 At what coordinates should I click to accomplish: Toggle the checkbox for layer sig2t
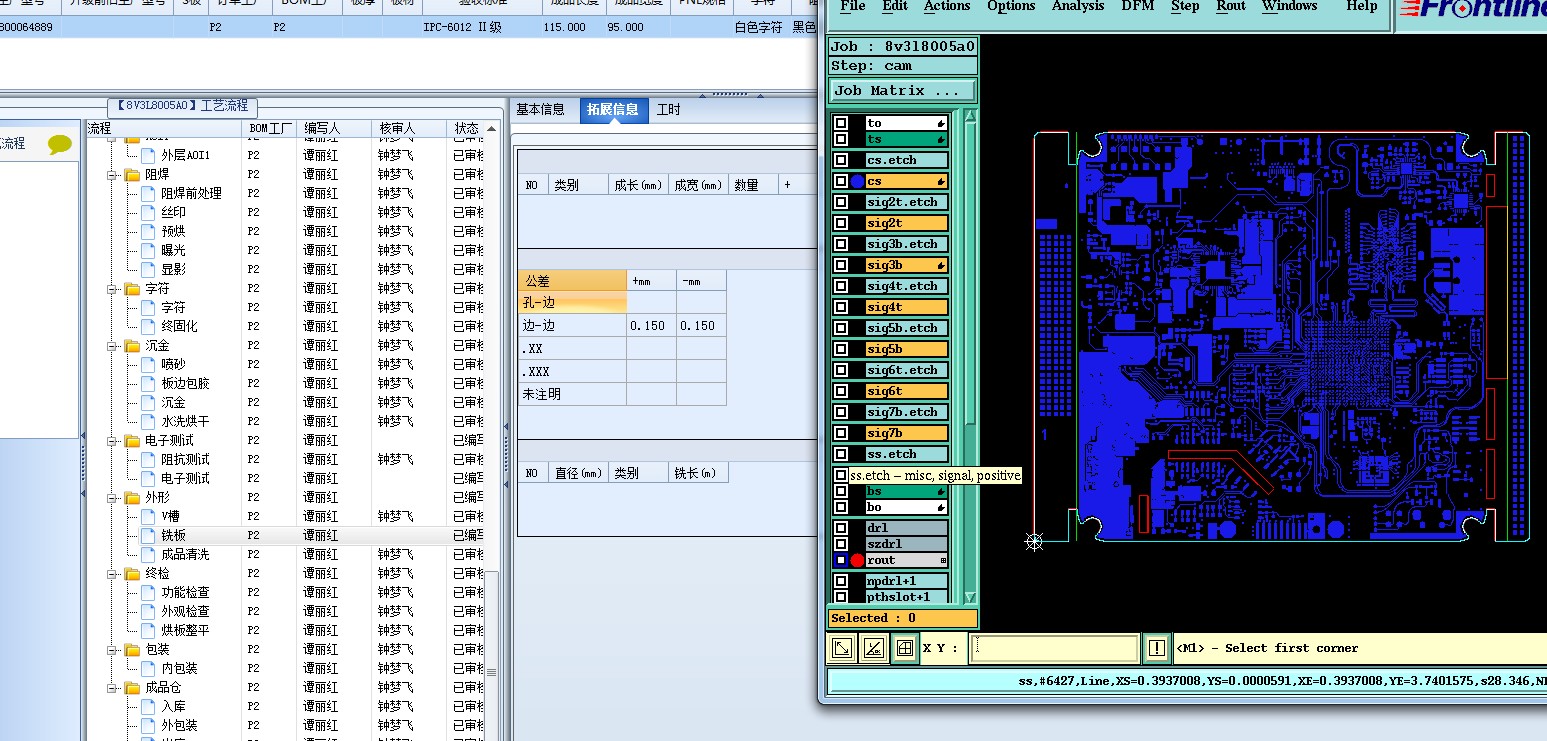coord(841,223)
